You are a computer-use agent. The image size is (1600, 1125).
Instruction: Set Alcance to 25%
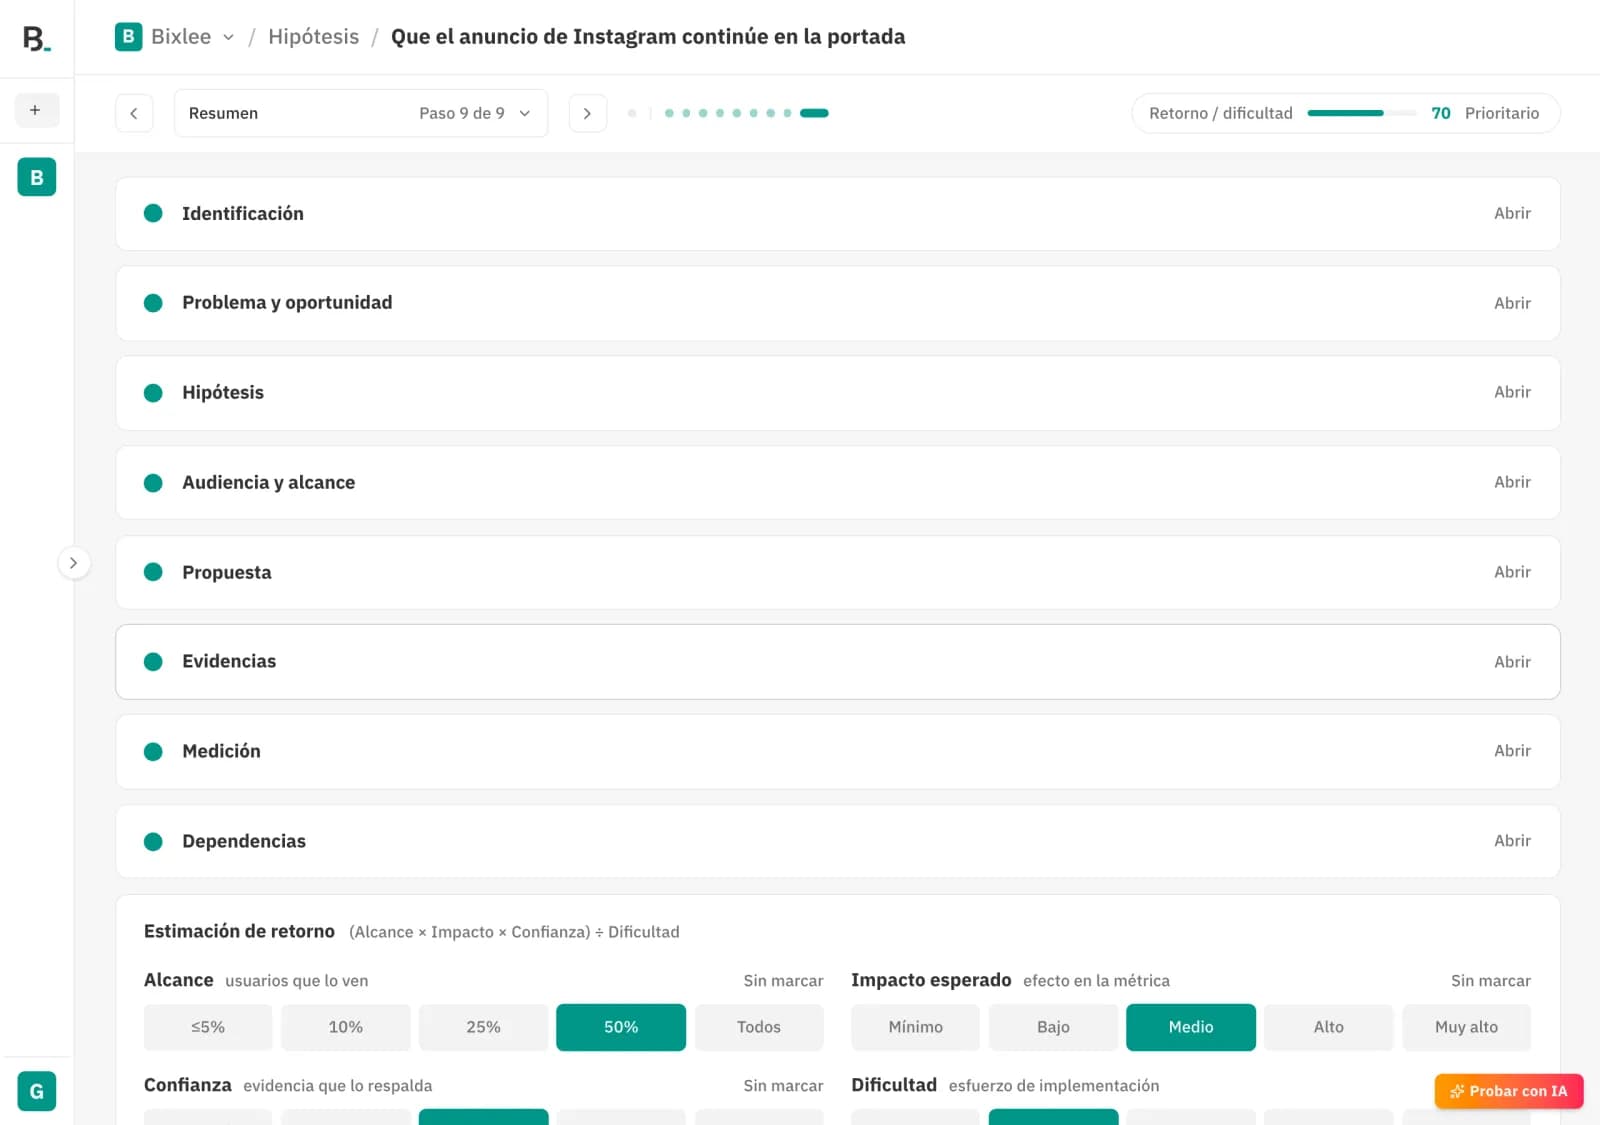pos(483,1027)
